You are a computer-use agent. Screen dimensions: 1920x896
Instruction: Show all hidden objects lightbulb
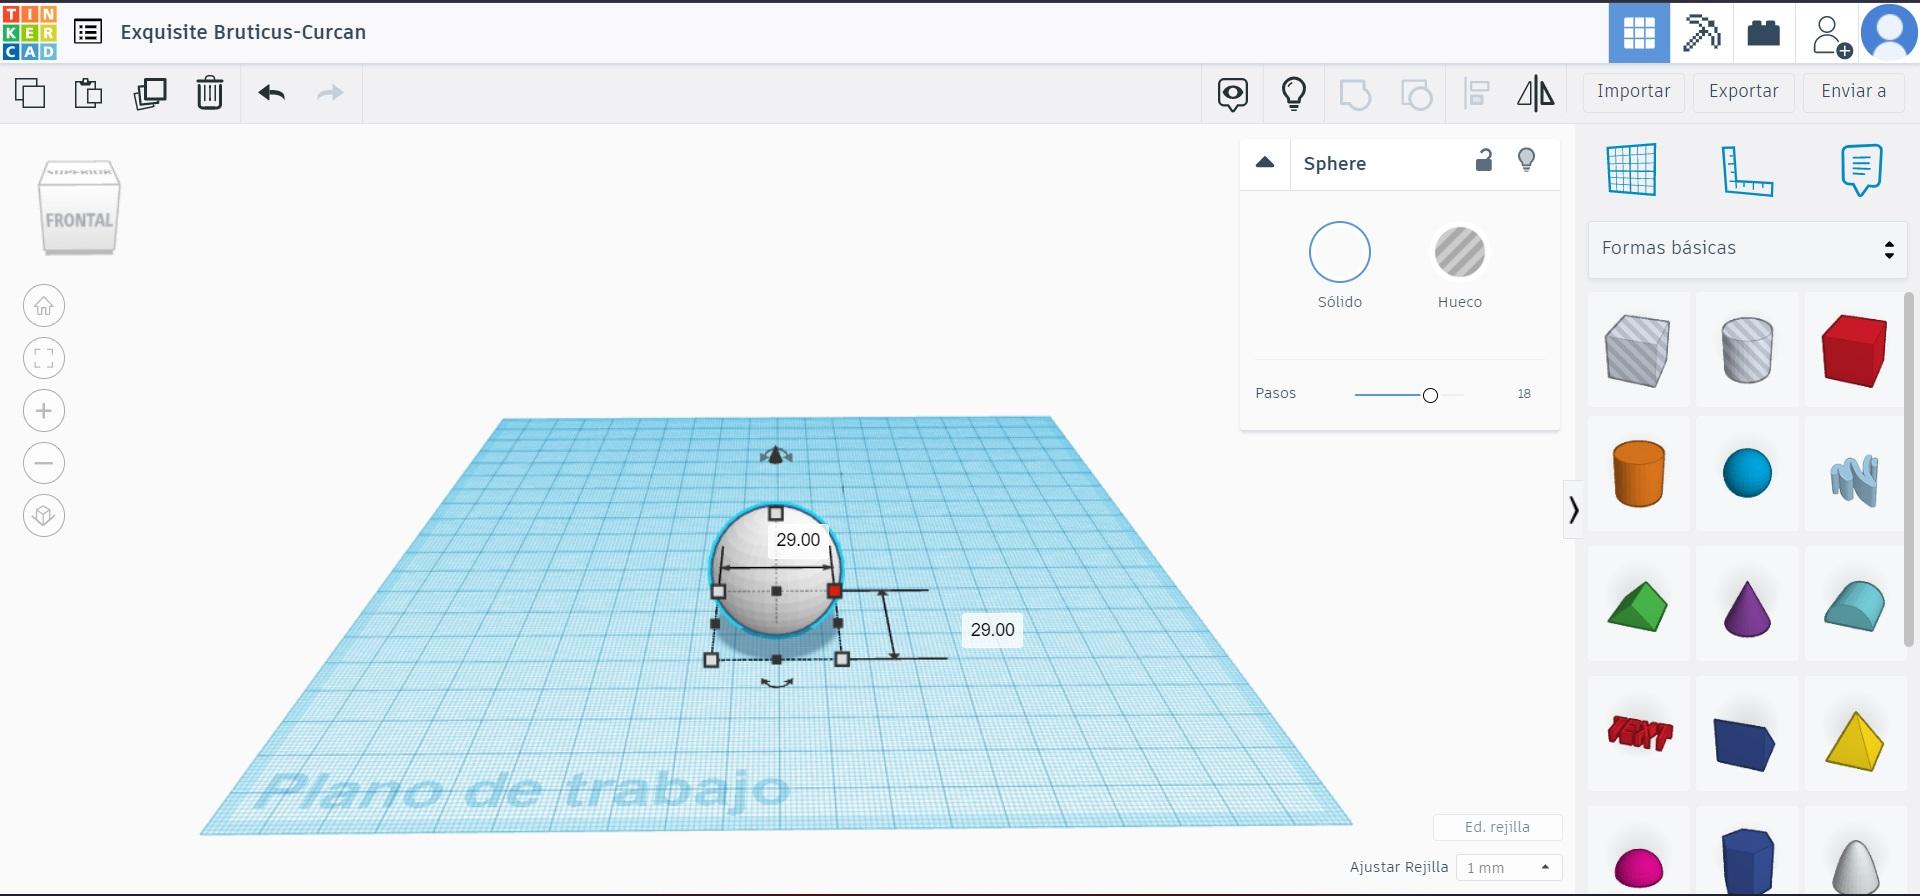tap(1294, 93)
